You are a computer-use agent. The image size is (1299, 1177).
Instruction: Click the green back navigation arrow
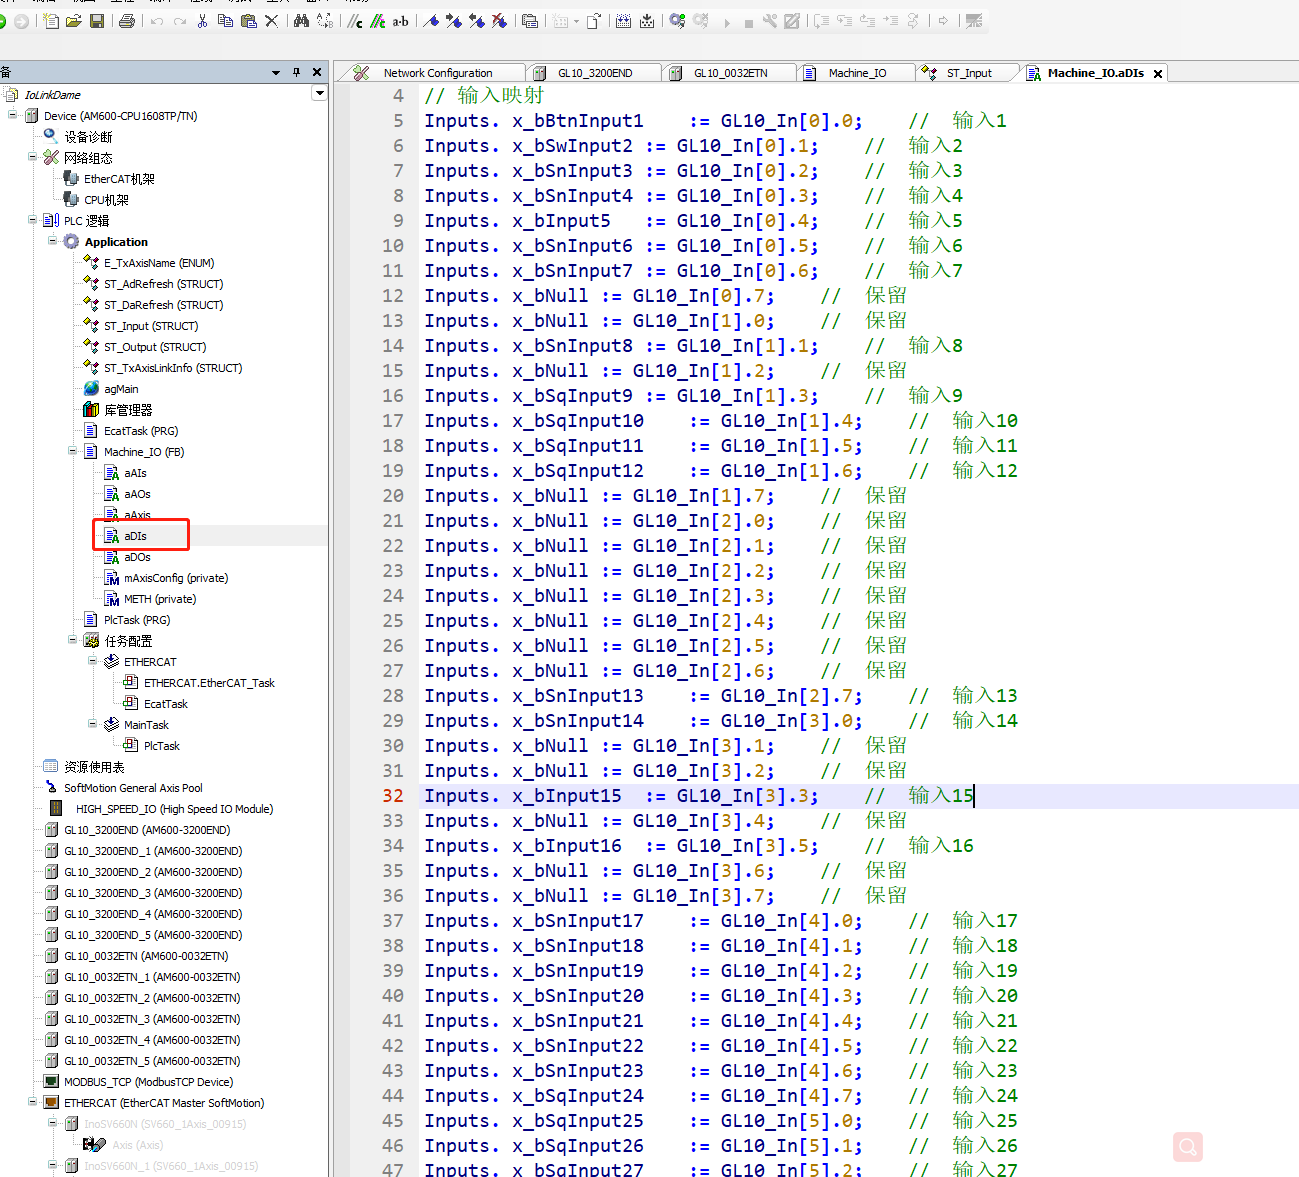click(x=4, y=20)
